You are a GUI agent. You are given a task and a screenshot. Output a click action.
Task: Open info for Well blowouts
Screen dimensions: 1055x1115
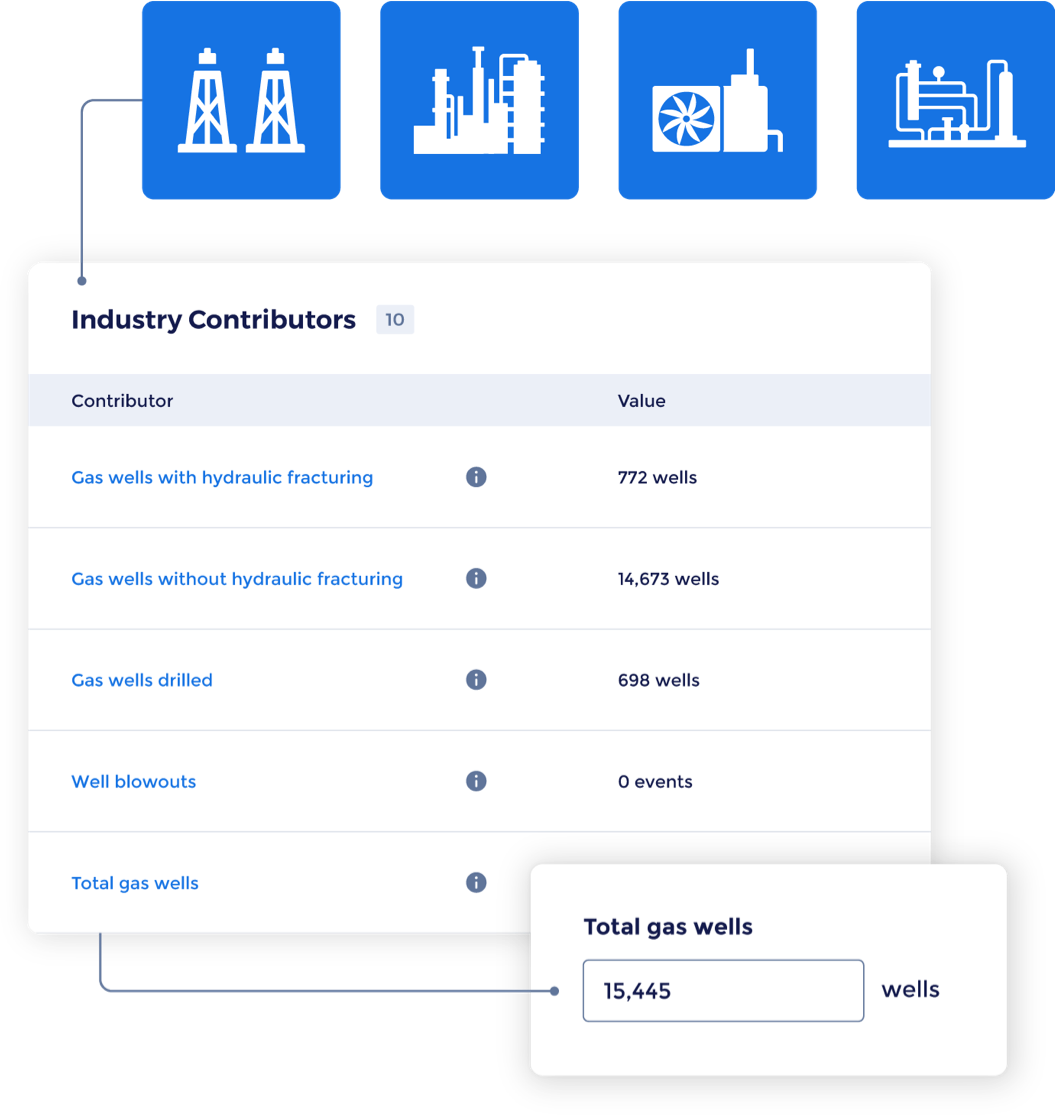point(476,781)
